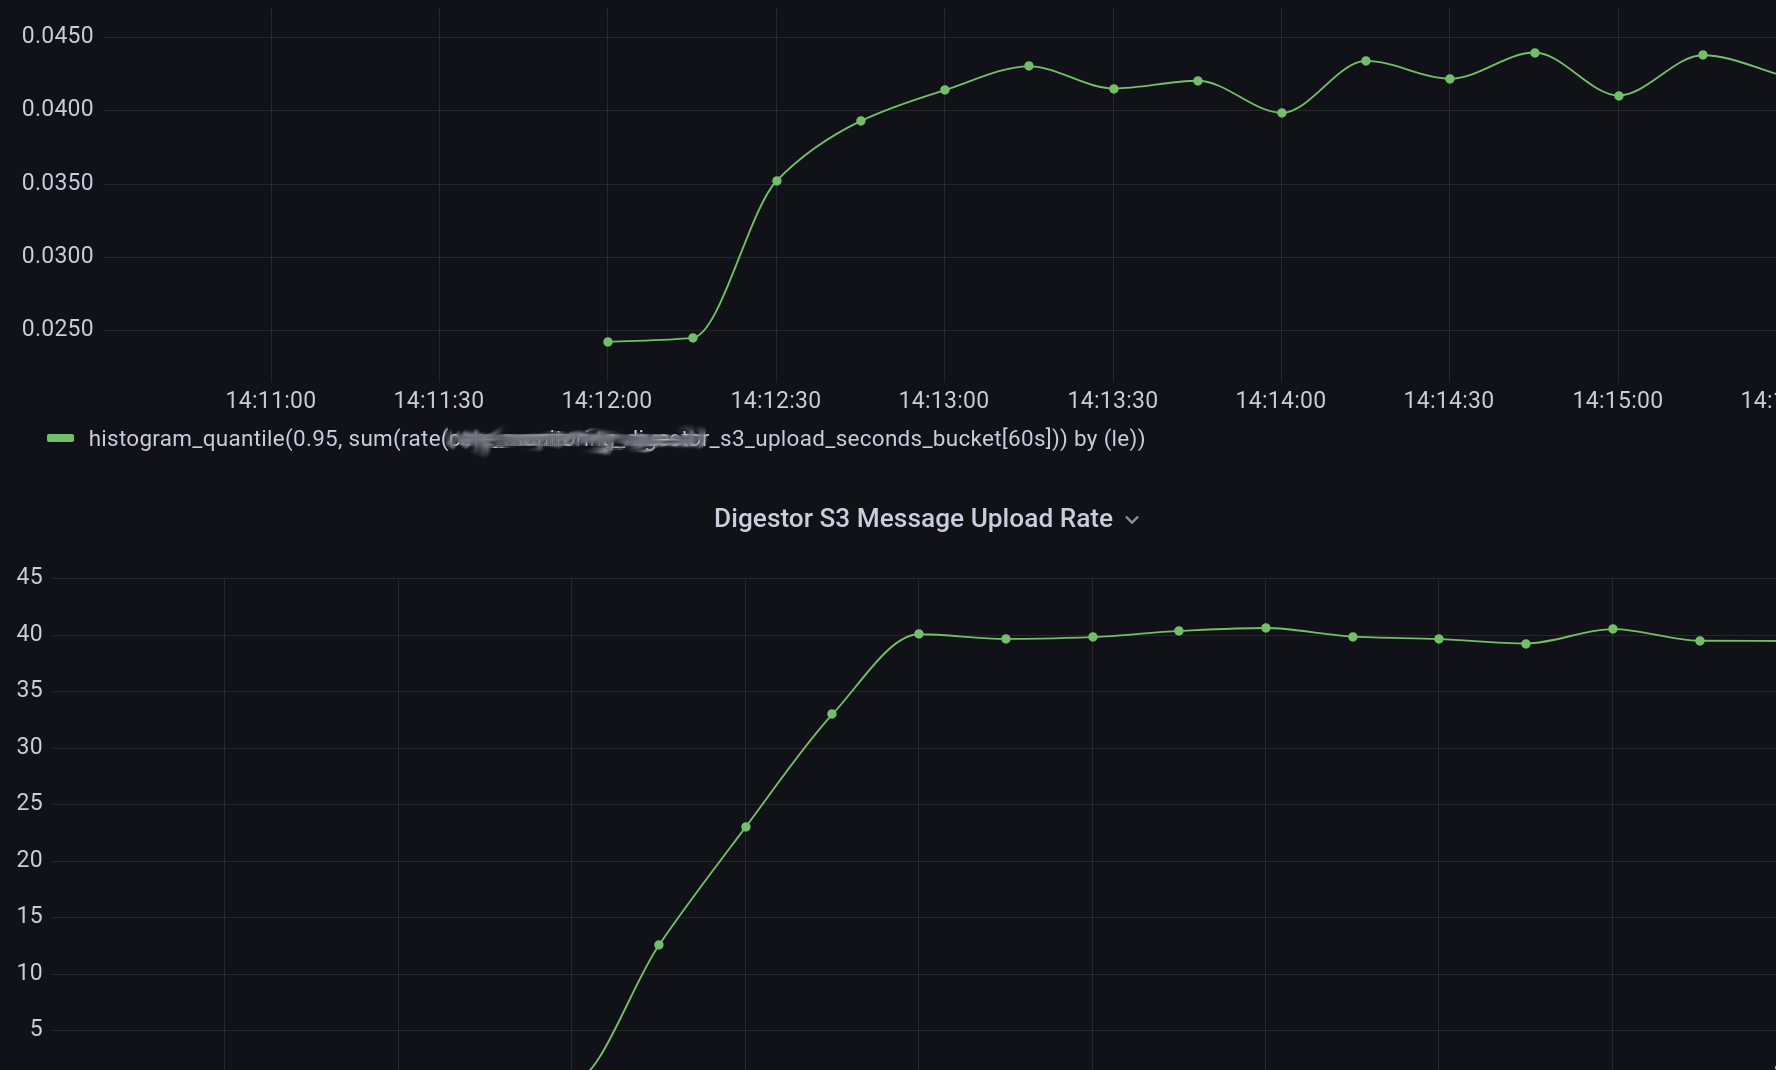Click the 14:12:30 x-axis label

coord(776,400)
